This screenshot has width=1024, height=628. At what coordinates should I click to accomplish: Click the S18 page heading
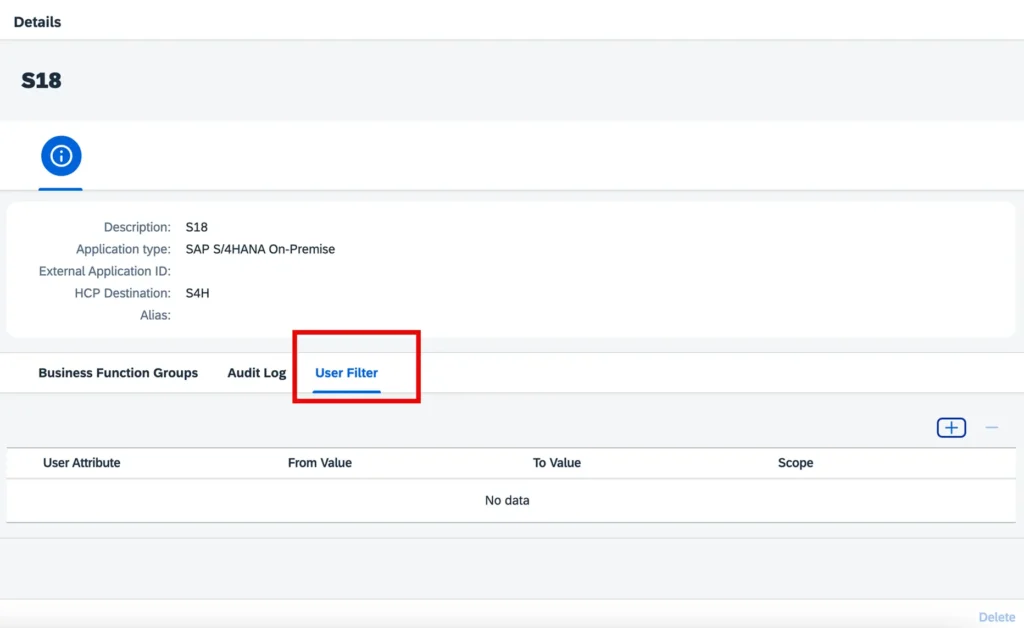[41, 81]
